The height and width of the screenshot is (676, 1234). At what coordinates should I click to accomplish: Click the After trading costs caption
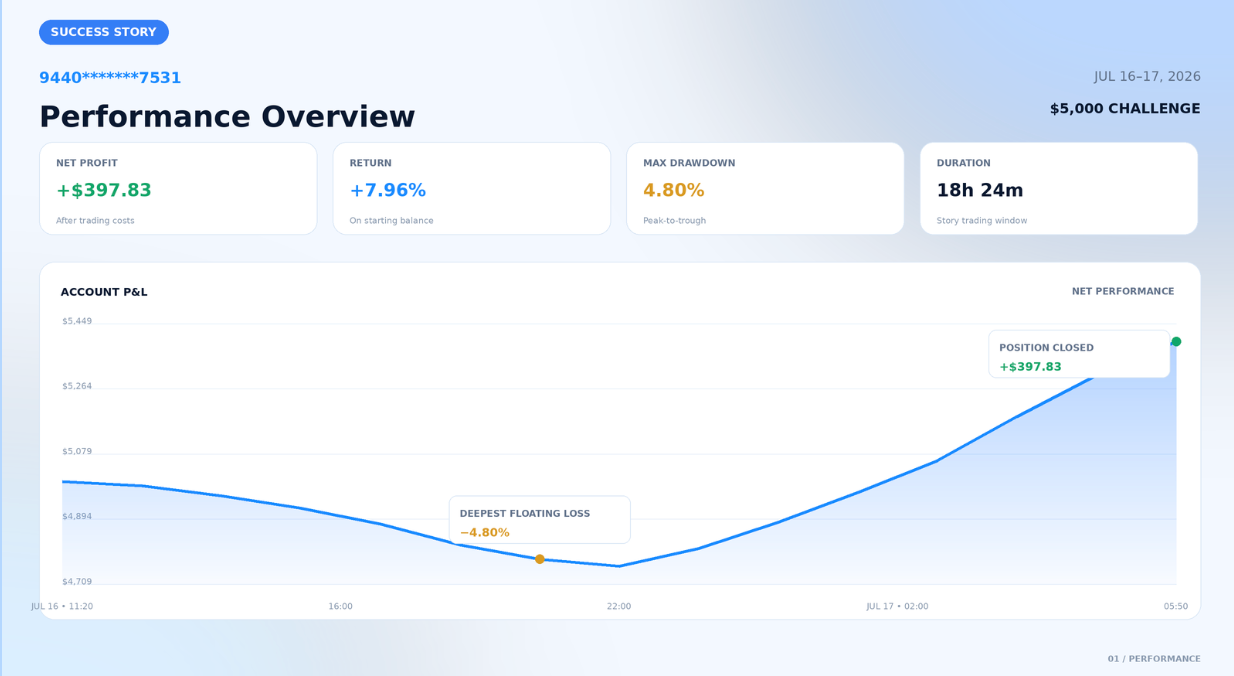coord(95,221)
